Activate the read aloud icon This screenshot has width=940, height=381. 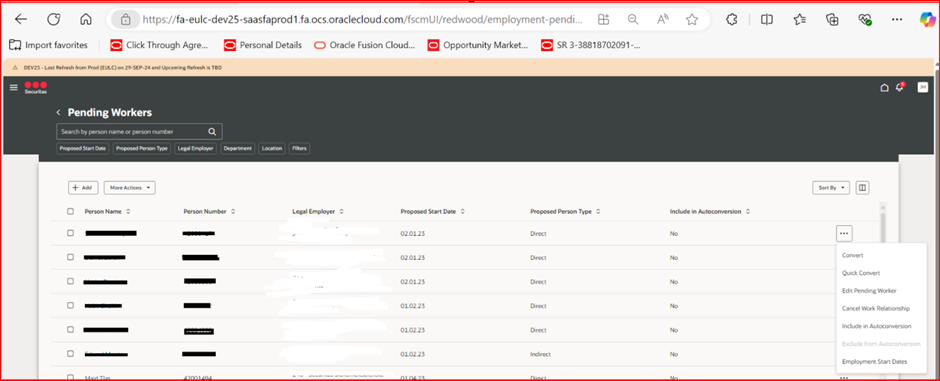662,20
